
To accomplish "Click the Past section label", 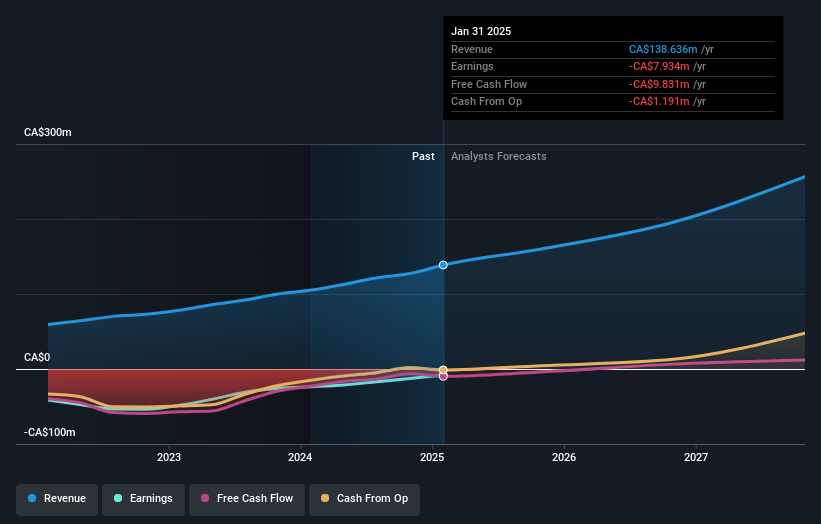I will [423, 156].
